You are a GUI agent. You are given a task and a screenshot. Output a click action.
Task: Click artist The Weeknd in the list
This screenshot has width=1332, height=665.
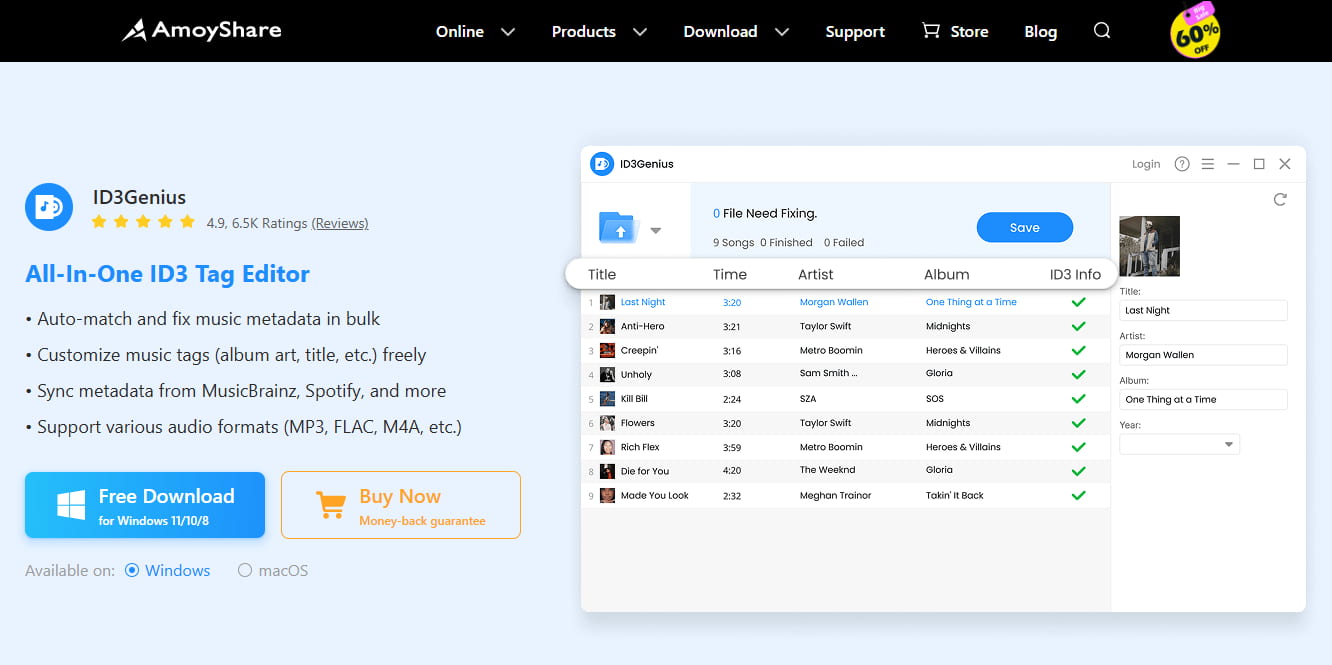tap(827, 470)
